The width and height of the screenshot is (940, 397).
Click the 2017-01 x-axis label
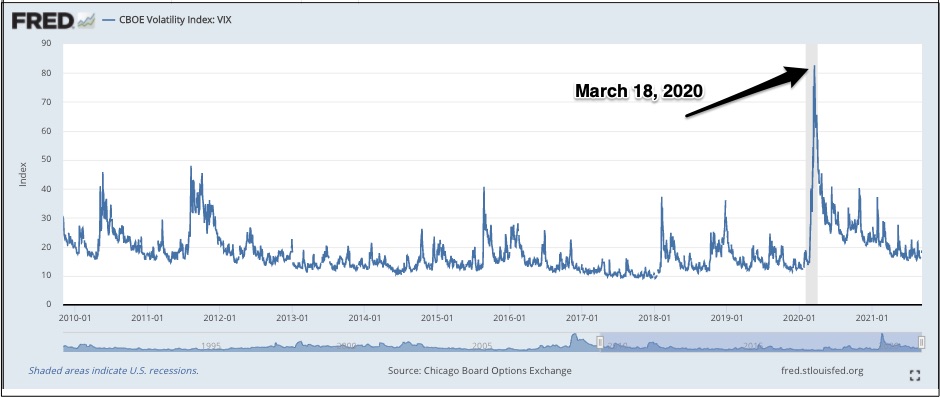[x=582, y=317]
